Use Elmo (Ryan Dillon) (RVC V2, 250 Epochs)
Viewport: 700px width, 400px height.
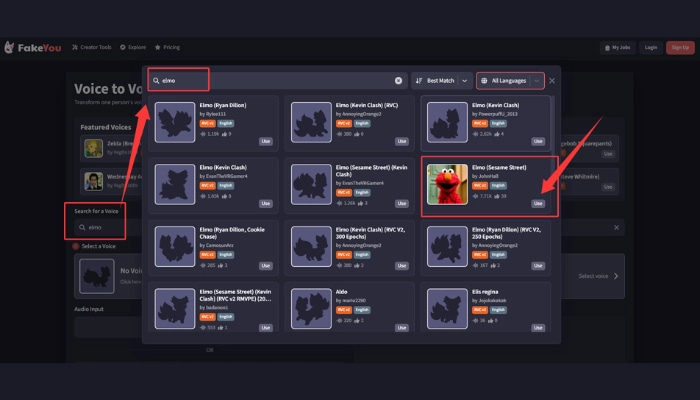538,265
